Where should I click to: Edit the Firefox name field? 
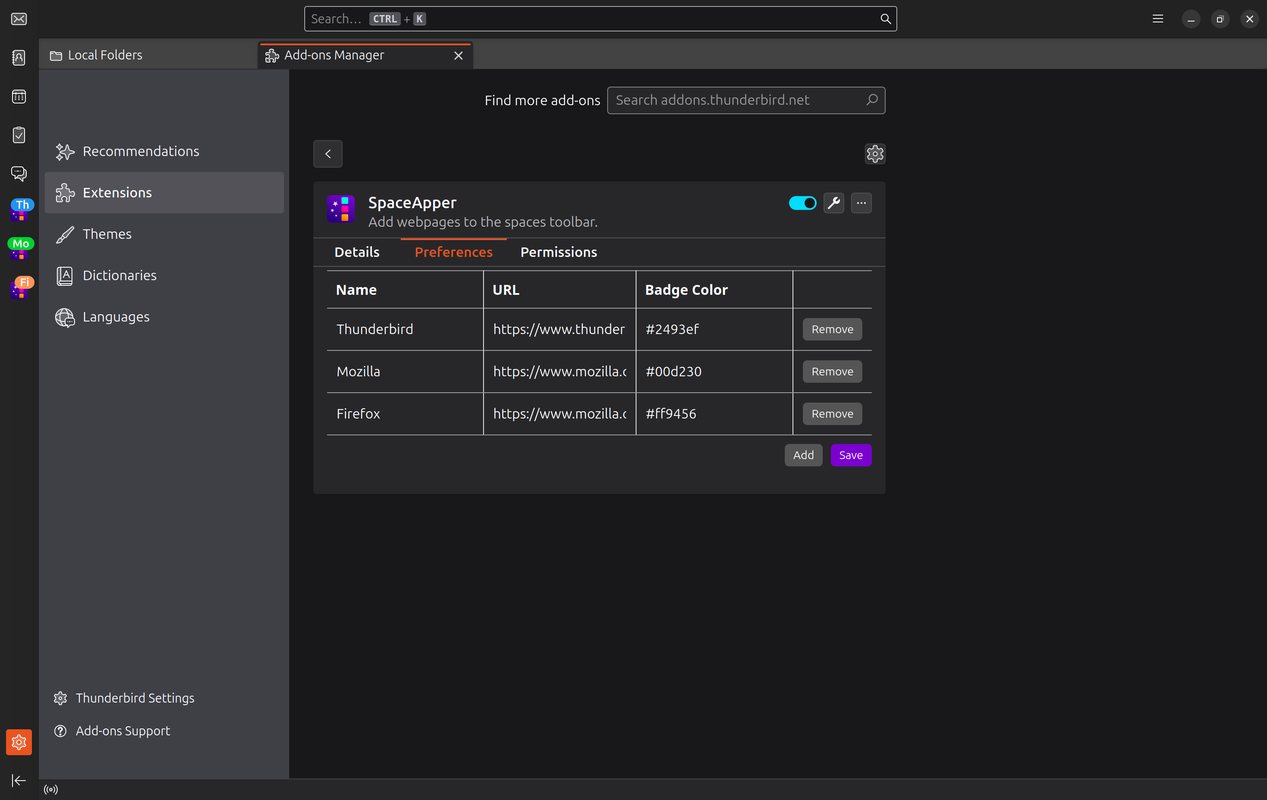405,413
